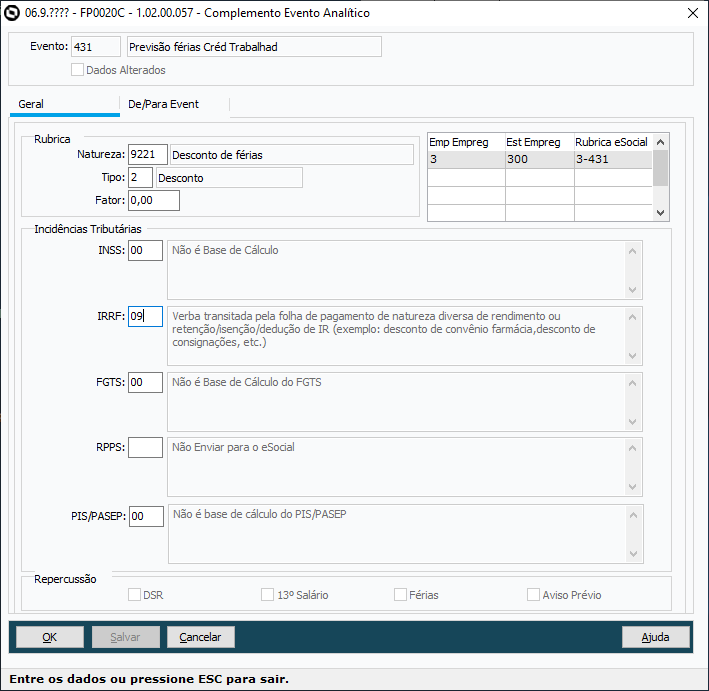Click the Não Enviar para o eSocial text
The height and width of the screenshot is (691, 709).
[233, 447]
